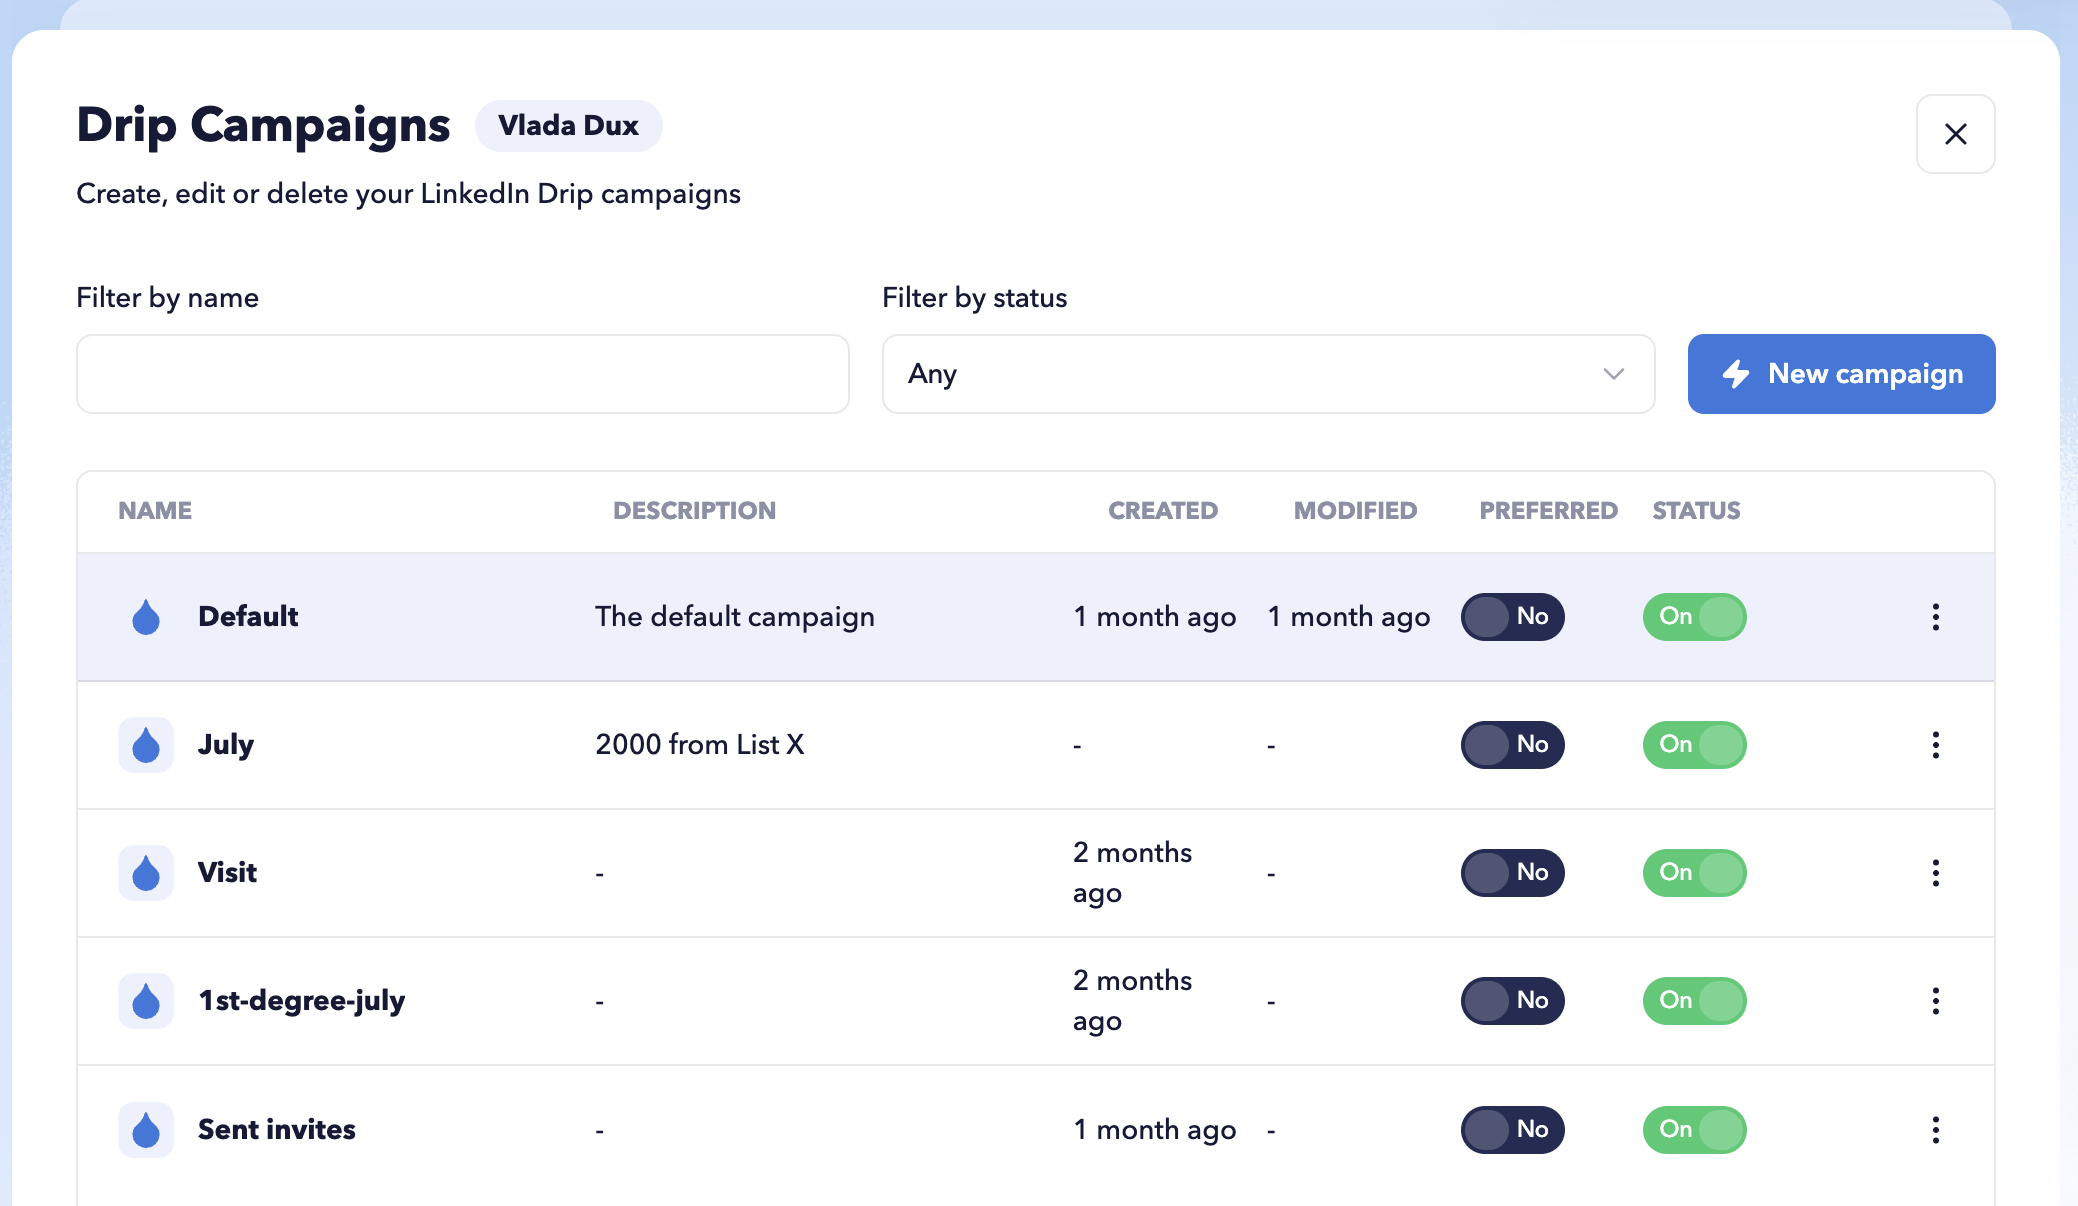This screenshot has width=2078, height=1206.
Task: Open the three-dot menu for 1st-degree-july campaign
Action: [1936, 1001]
